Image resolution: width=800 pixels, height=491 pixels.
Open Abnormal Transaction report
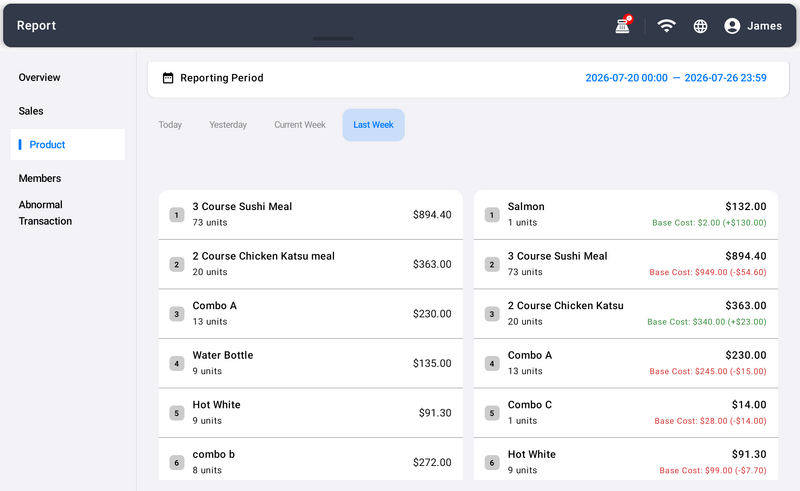point(45,213)
